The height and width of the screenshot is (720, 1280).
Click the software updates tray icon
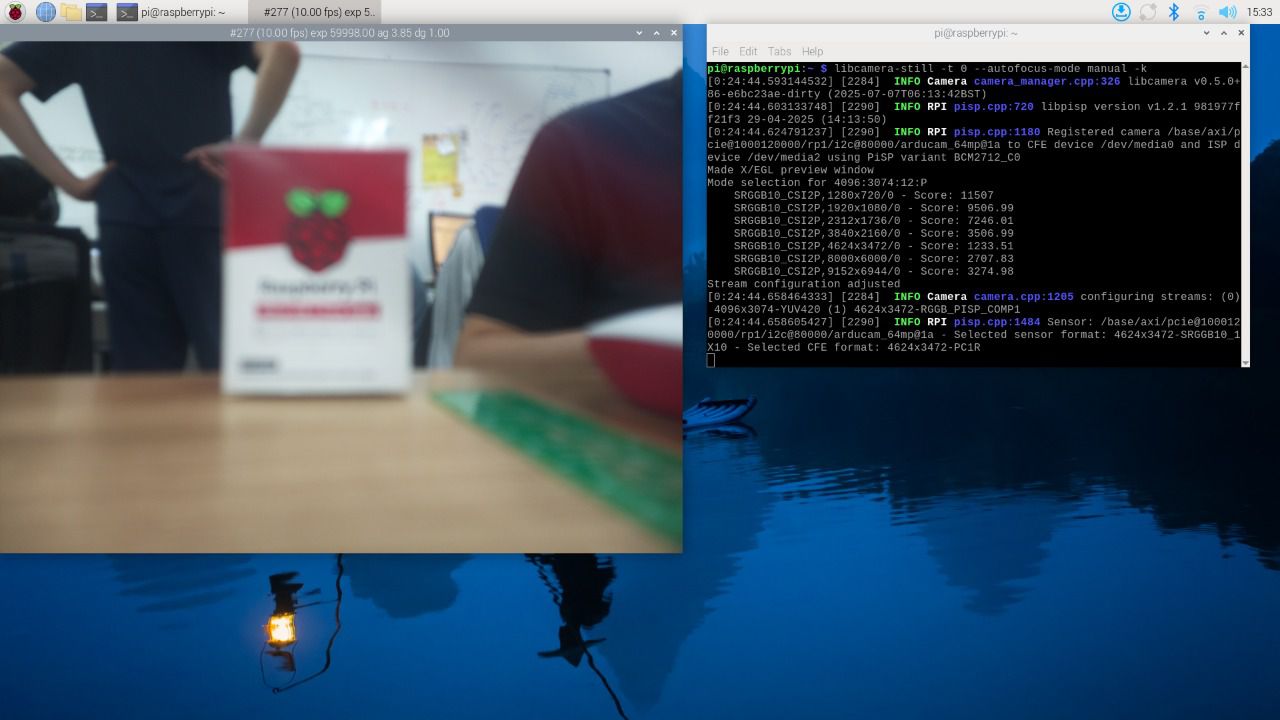pos(1121,12)
